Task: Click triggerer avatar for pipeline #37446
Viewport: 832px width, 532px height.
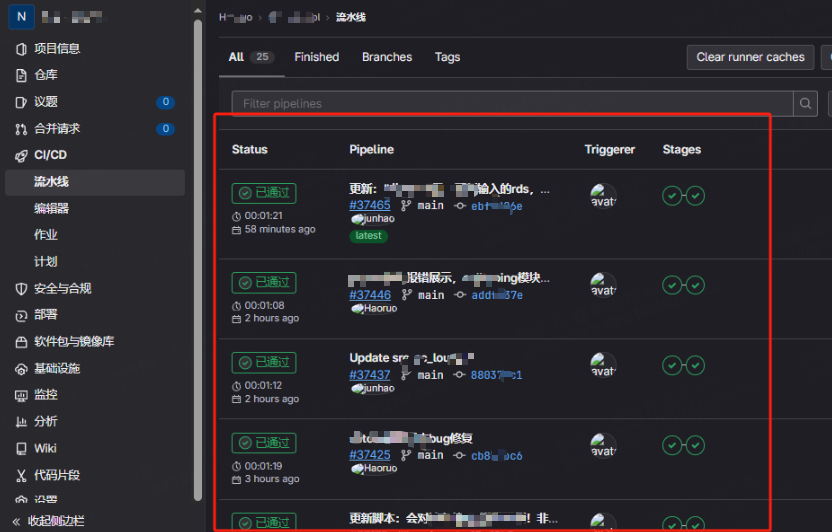Action: (603, 285)
